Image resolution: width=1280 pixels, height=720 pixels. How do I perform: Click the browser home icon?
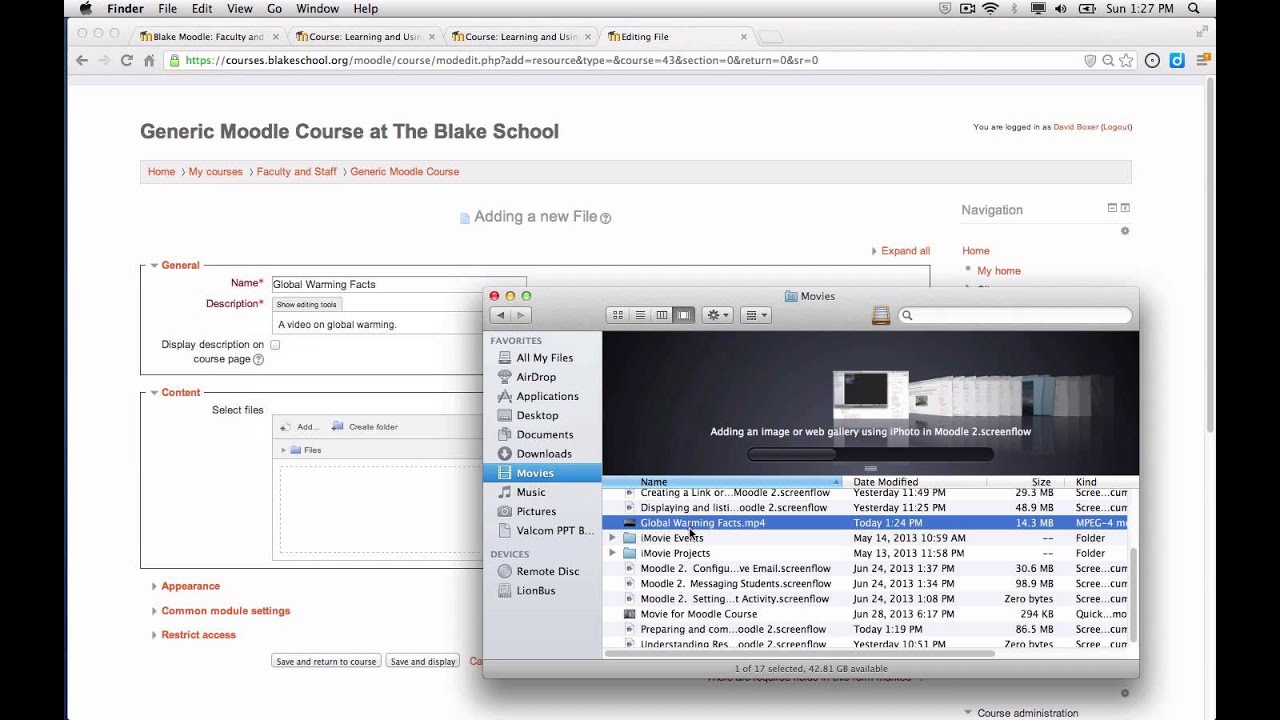149,60
